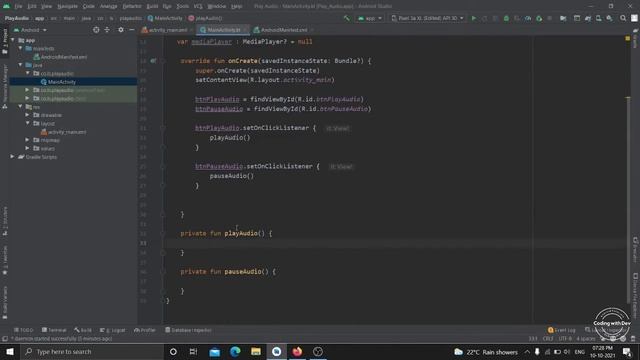Collapse the app module tree node
The height and width of the screenshot is (360, 640).
coord(13,40)
